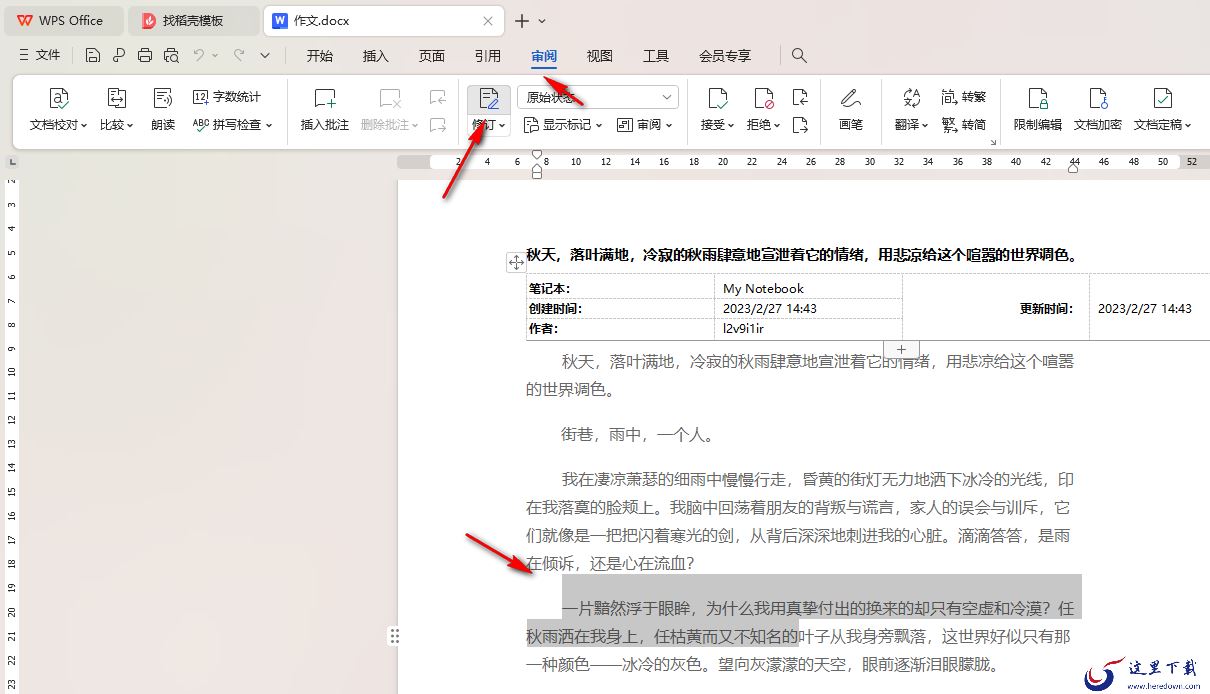Click the first-line indent ruler marker
The height and width of the screenshot is (694, 1210).
tap(537, 155)
